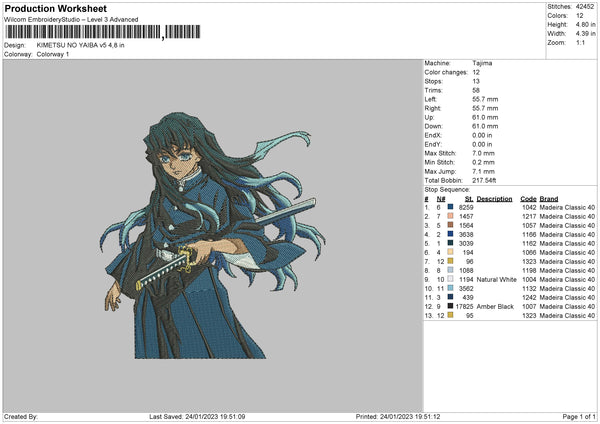
Task: Click 'Wilcom EmbroideryStudio – Level 3 Advanced' text
Action: 71,20
